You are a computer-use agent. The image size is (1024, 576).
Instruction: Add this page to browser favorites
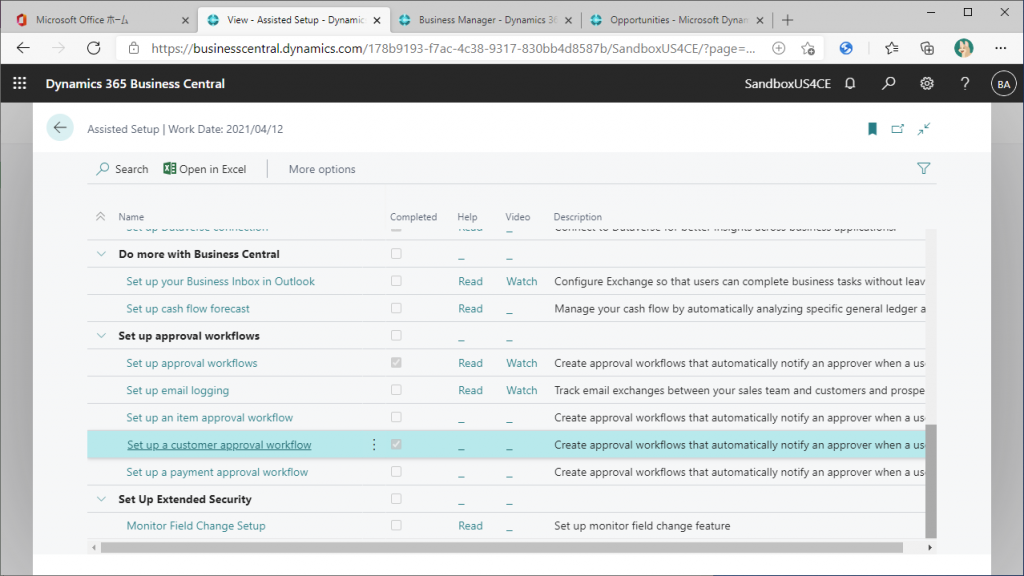coord(808,48)
